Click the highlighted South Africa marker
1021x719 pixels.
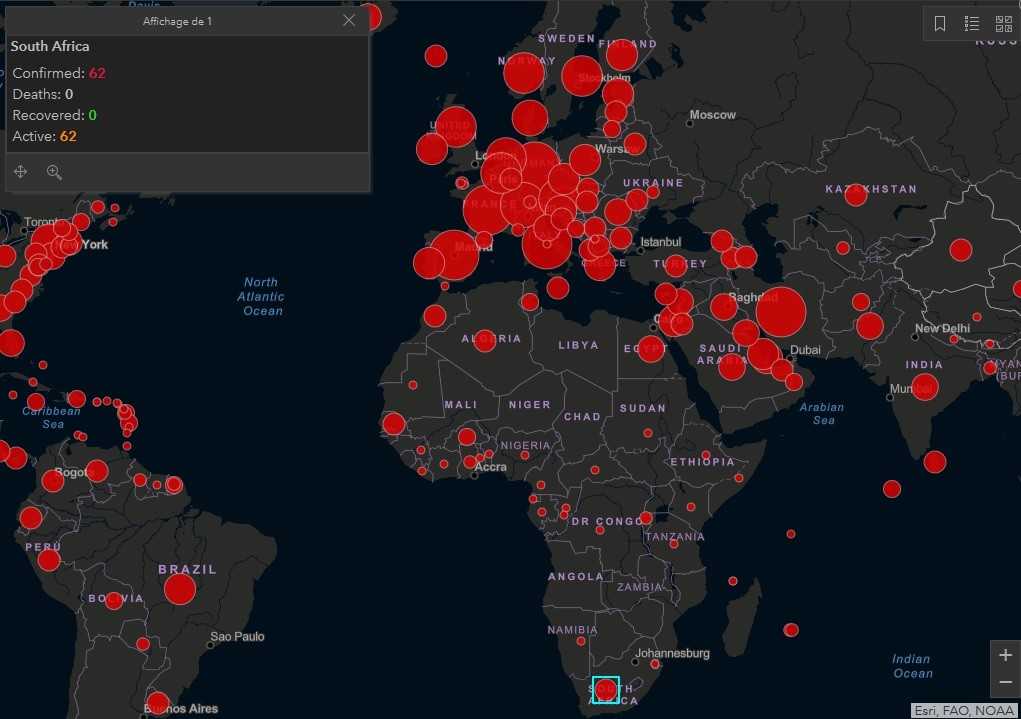tap(605, 690)
